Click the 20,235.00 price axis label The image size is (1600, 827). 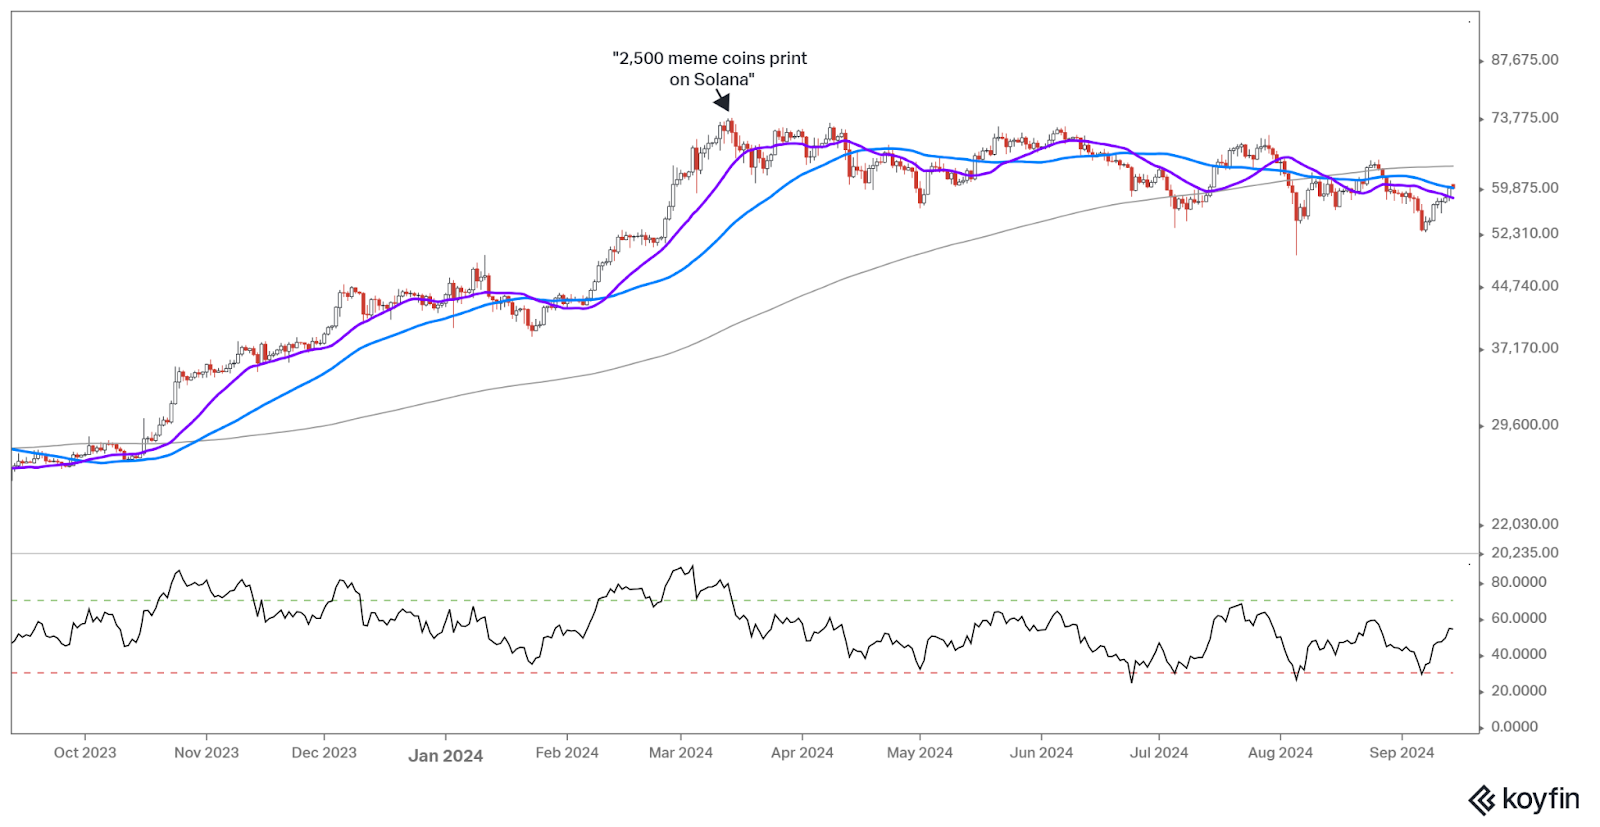tap(1524, 553)
